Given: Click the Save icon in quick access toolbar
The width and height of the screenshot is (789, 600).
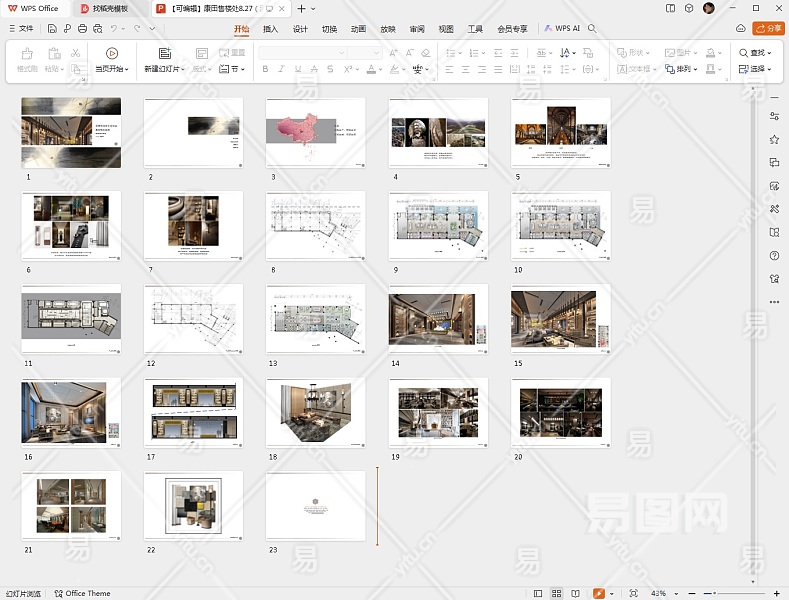Looking at the screenshot, I should tap(52, 29).
